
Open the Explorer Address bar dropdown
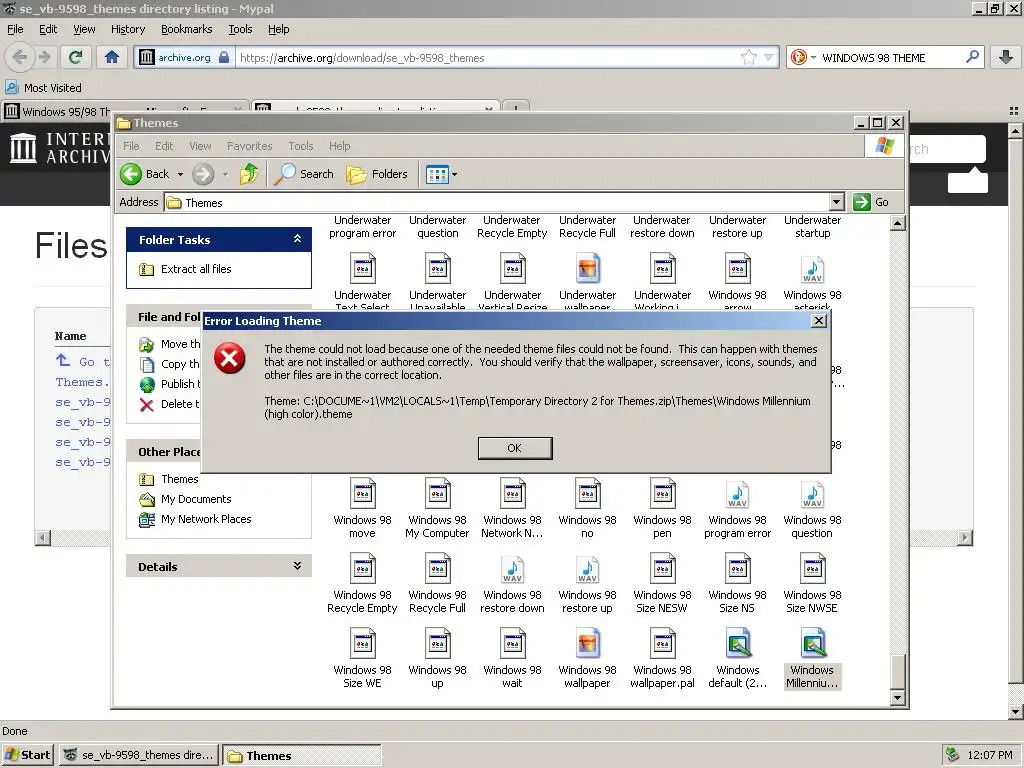[x=837, y=202]
